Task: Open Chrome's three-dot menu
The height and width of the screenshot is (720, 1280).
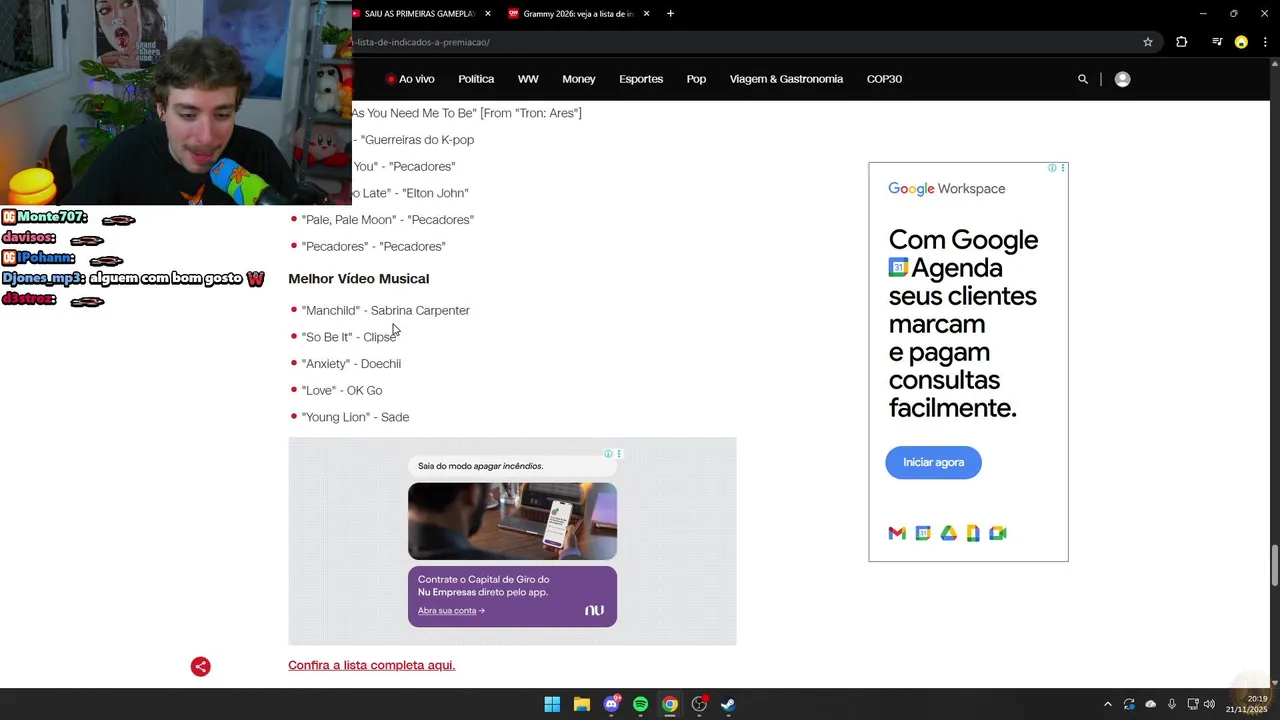Action: (1265, 42)
